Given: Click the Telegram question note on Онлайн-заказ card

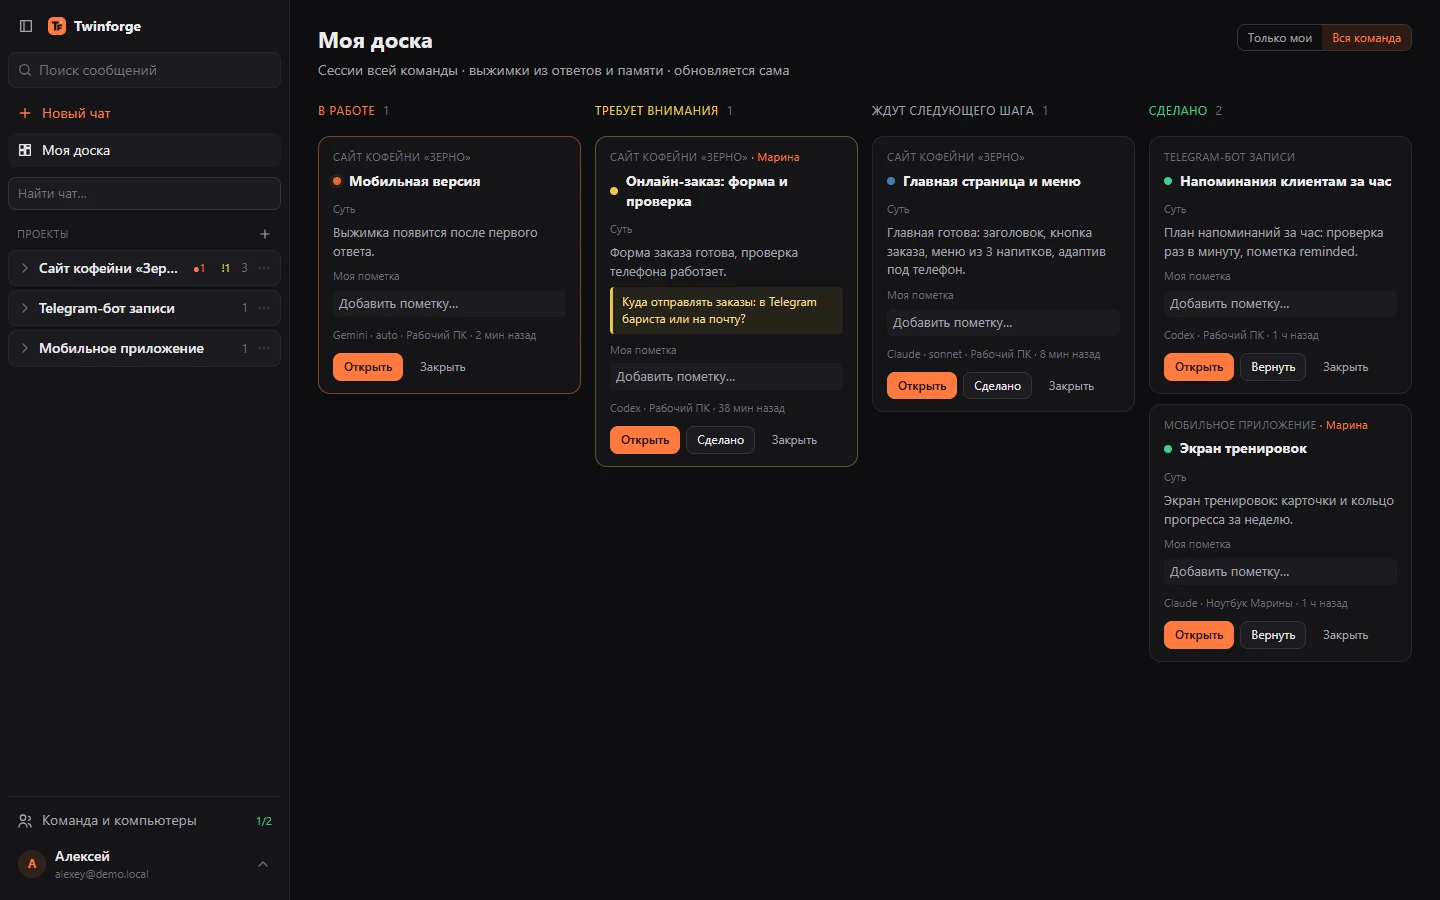Looking at the screenshot, I should 726,310.
